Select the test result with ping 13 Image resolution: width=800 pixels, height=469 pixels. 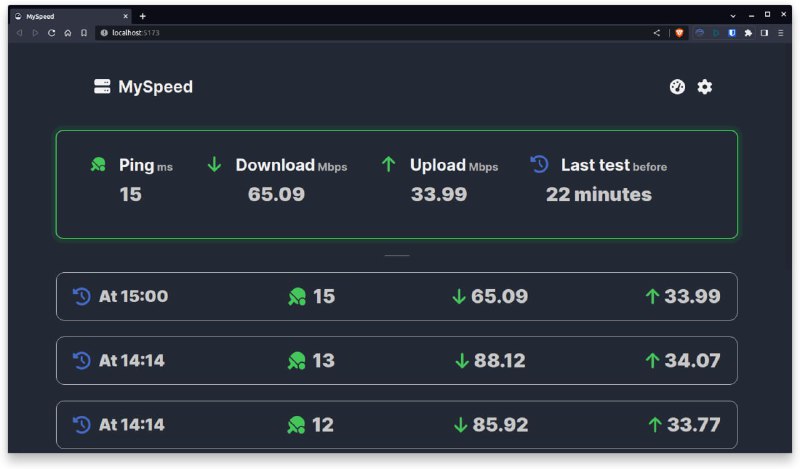[x=396, y=360]
